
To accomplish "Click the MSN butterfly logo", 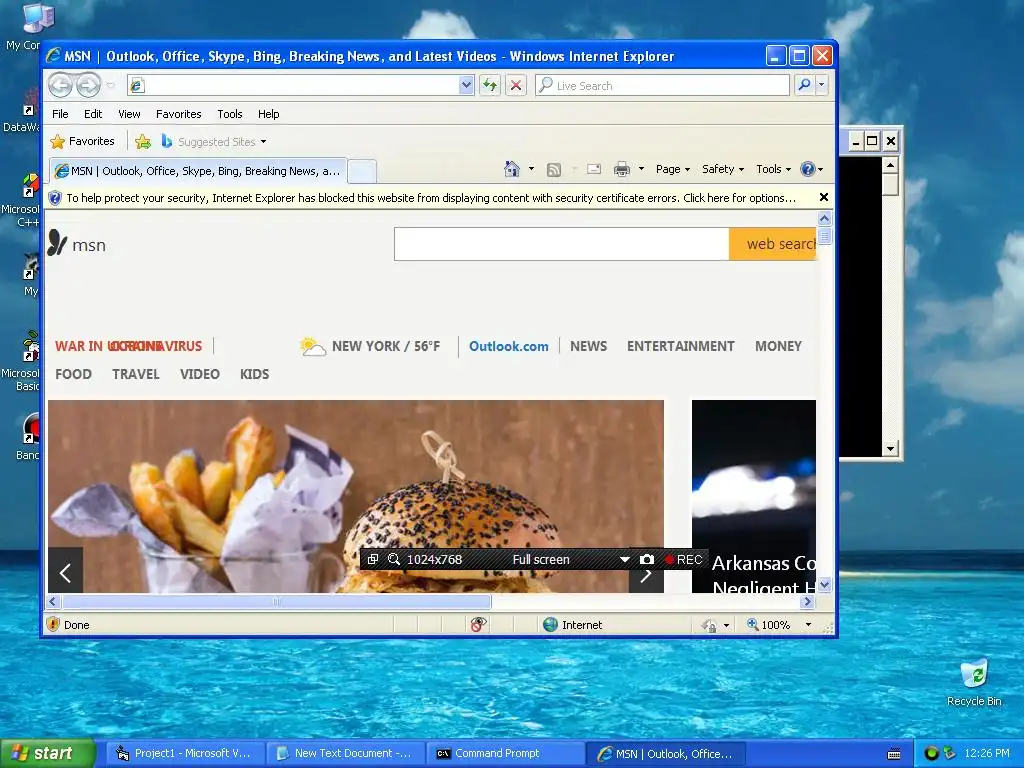I will click(x=57, y=243).
